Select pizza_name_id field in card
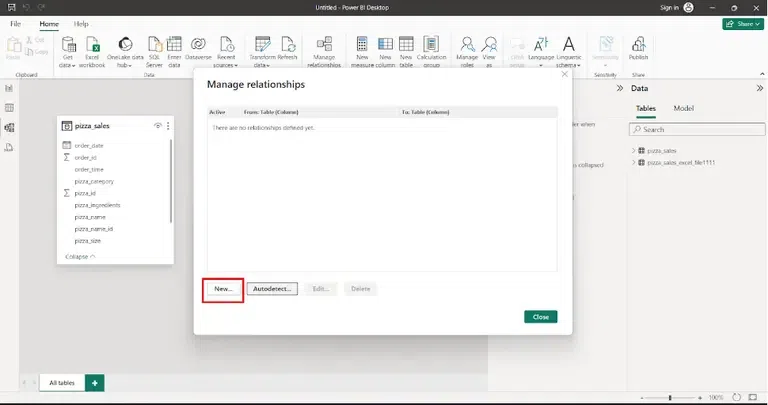 coord(94,229)
